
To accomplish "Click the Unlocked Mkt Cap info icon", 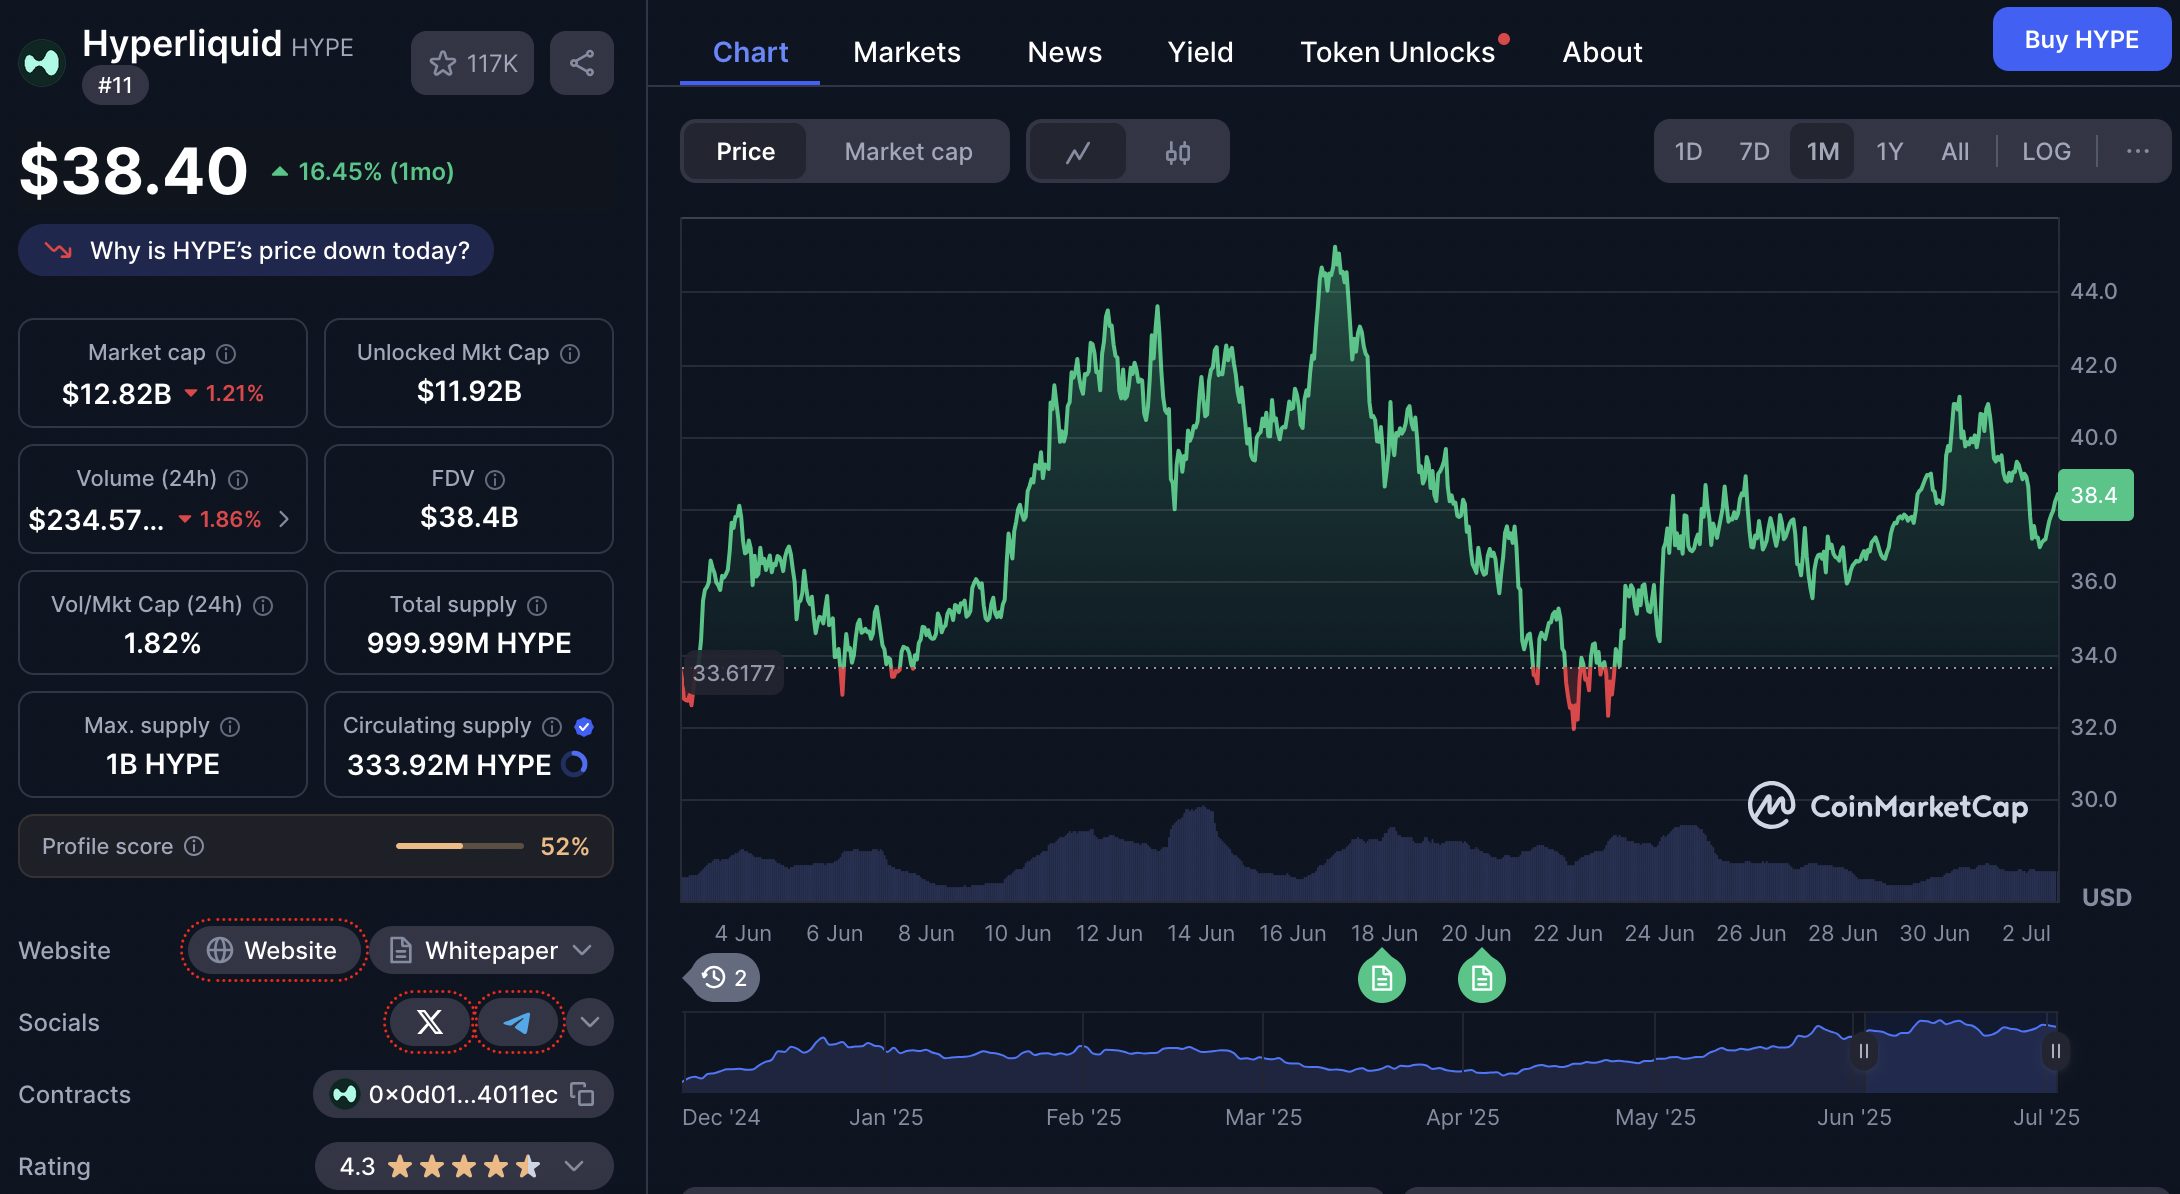I will click(x=570, y=353).
